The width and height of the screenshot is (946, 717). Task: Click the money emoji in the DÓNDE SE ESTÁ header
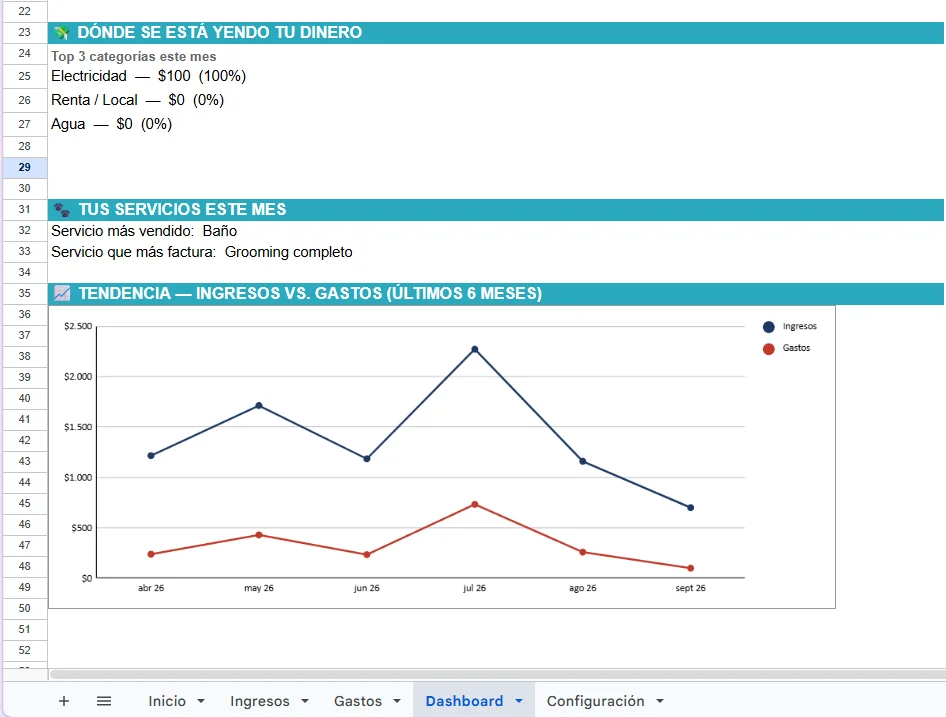click(62, 33)
